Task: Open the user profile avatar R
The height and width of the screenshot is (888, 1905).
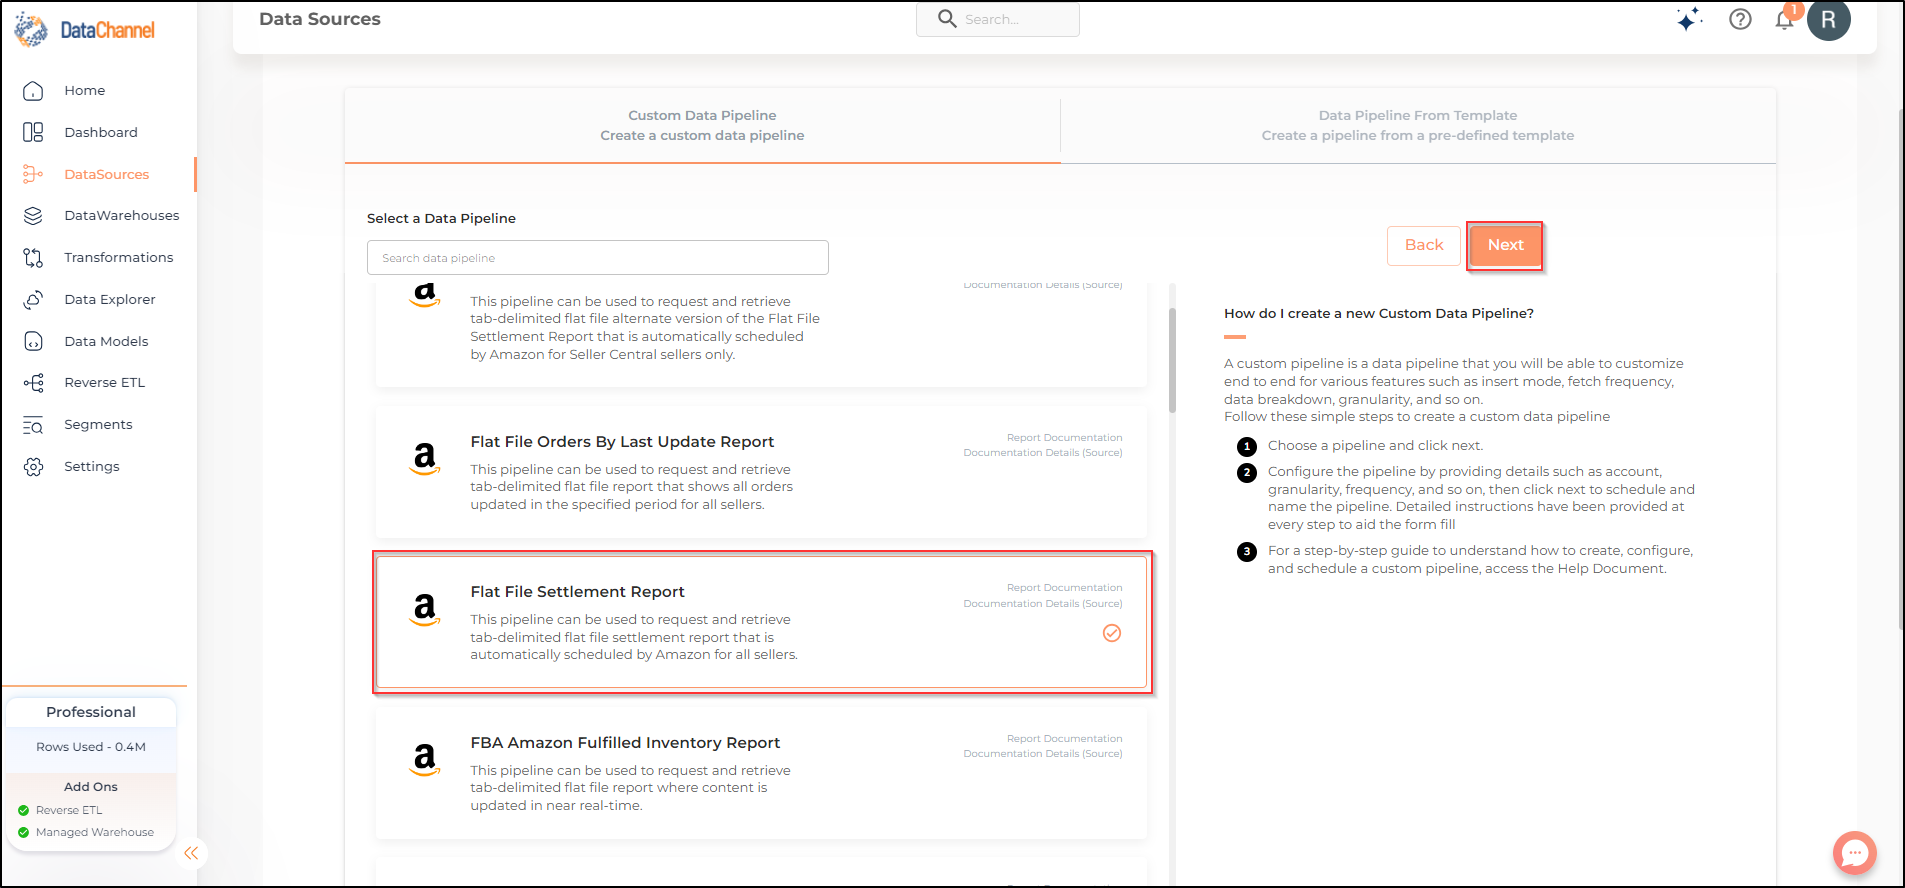Action: (1829, 19)
